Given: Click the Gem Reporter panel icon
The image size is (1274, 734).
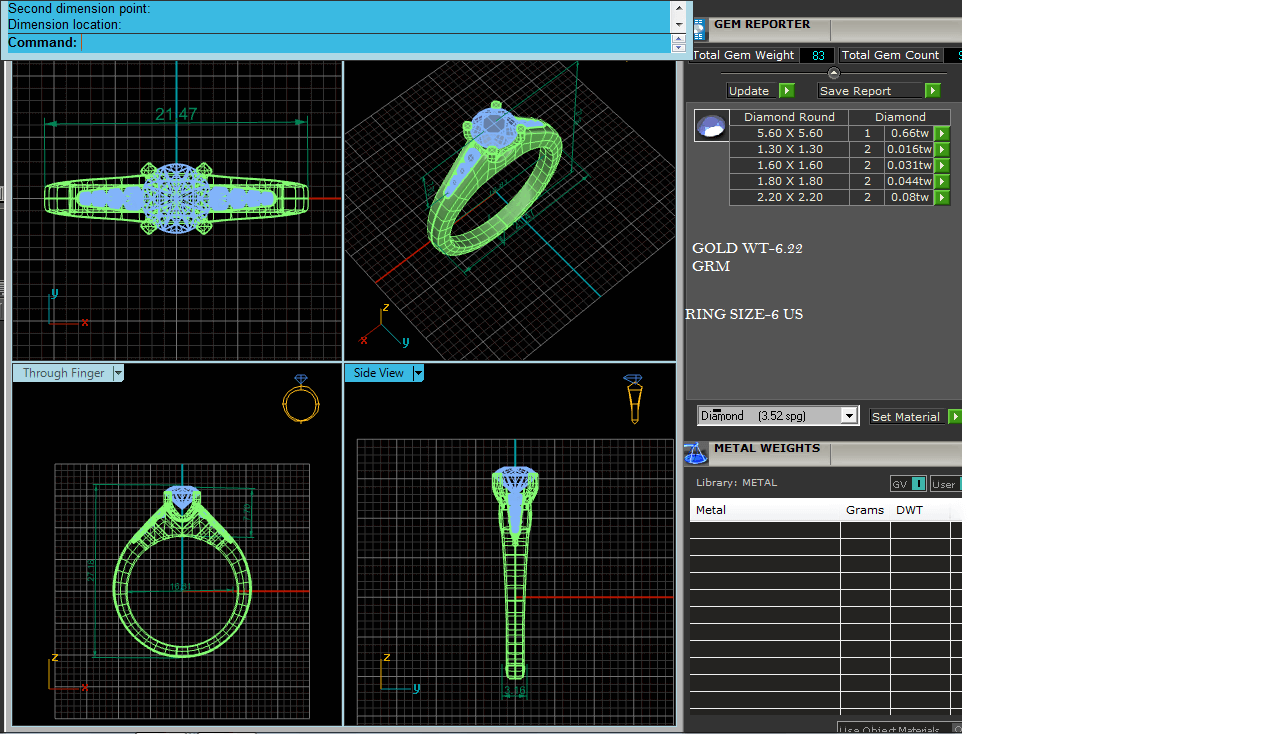Looking at the screenshot, I should [699, 30].
